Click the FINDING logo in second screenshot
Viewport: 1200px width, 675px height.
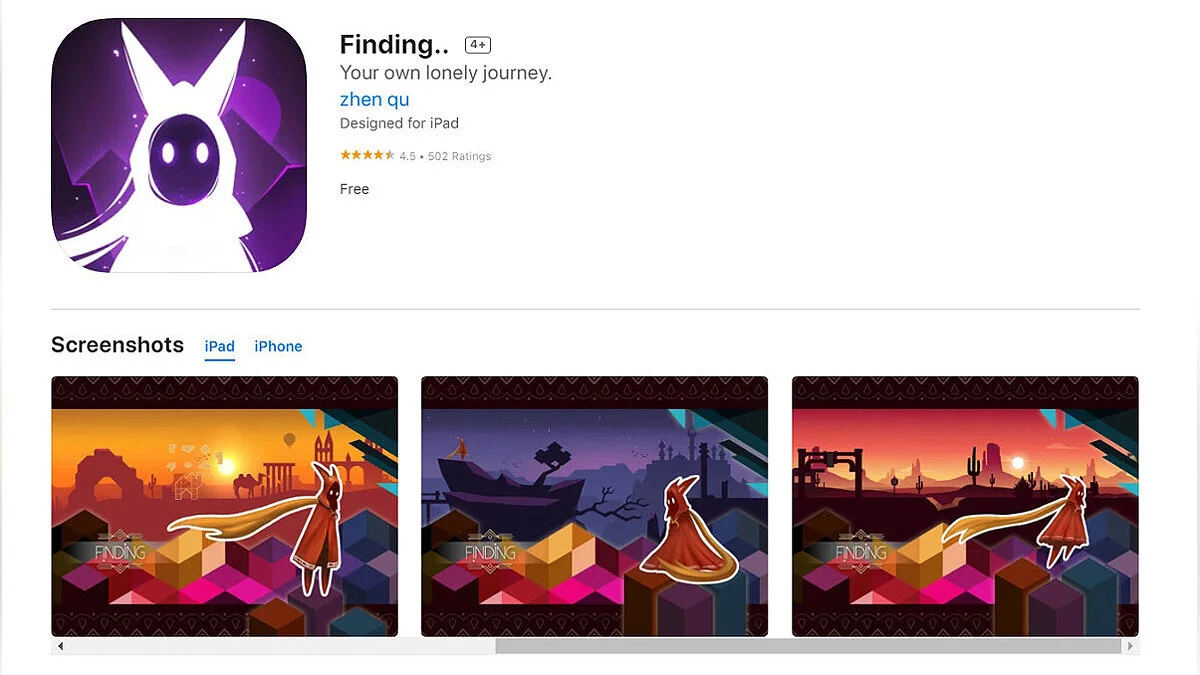490,551
